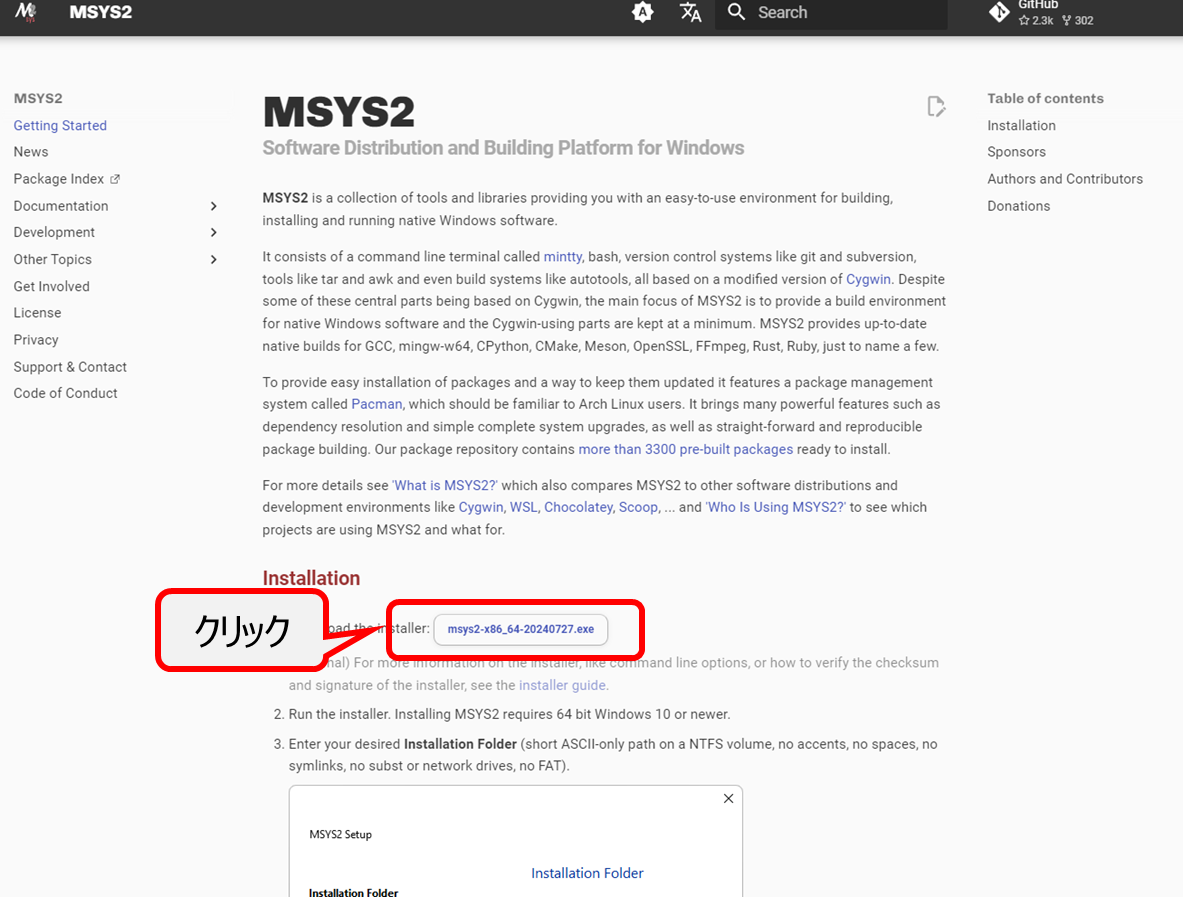Open Other Topics in the sidebar
This screenshot has width=1183, height=897.
point(53,260)
